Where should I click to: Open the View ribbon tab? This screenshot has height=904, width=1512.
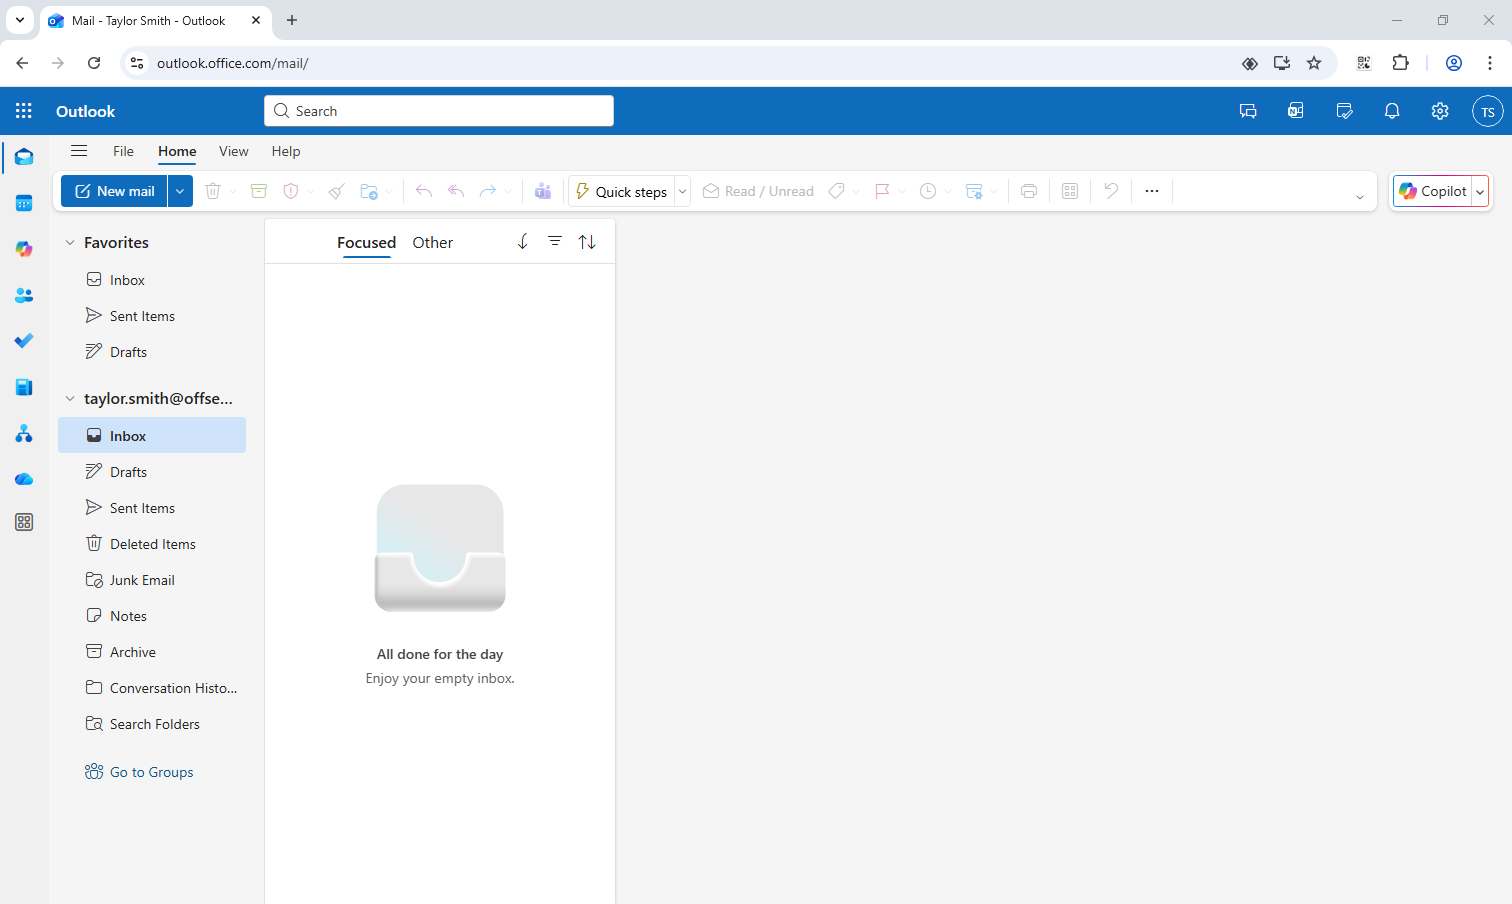tap(233, 151)
